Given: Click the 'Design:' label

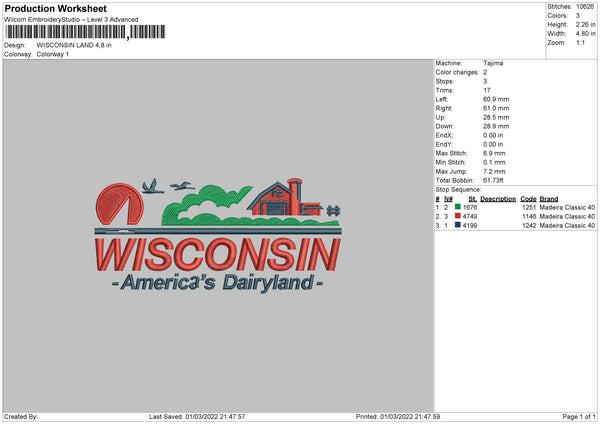Looking at the screenshot, I should tap(15, 45).
